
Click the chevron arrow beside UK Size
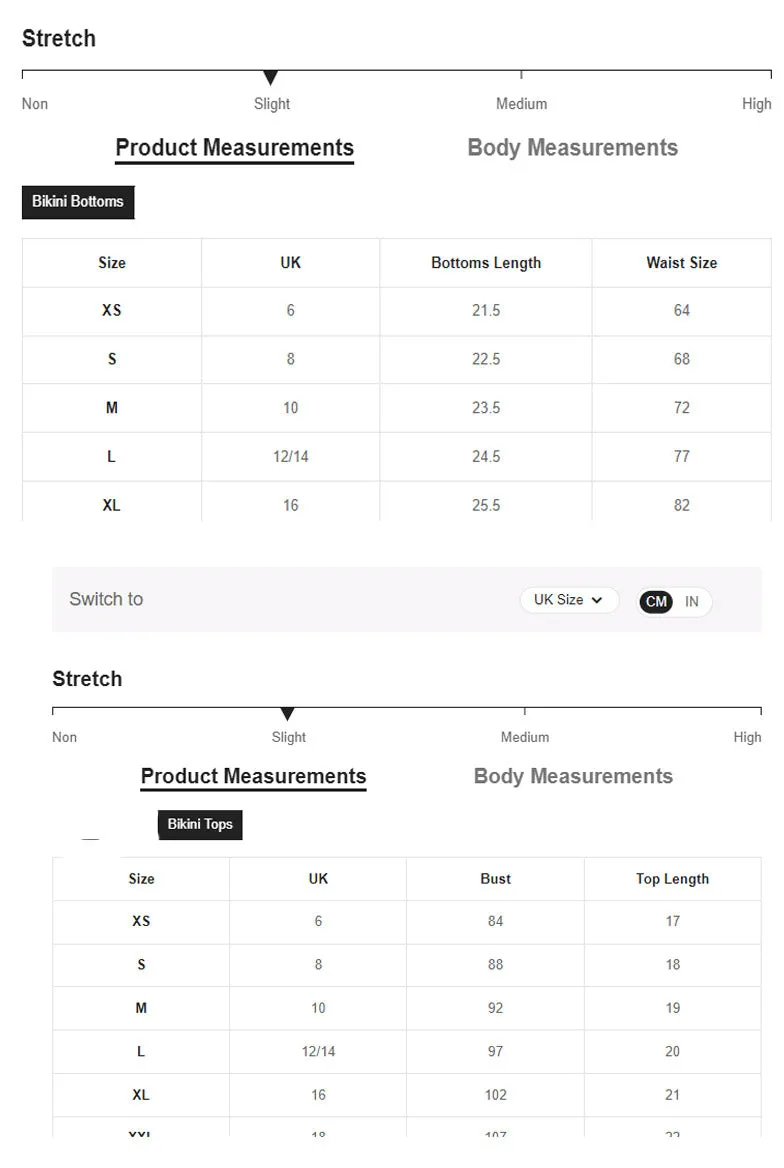point(596,600)
